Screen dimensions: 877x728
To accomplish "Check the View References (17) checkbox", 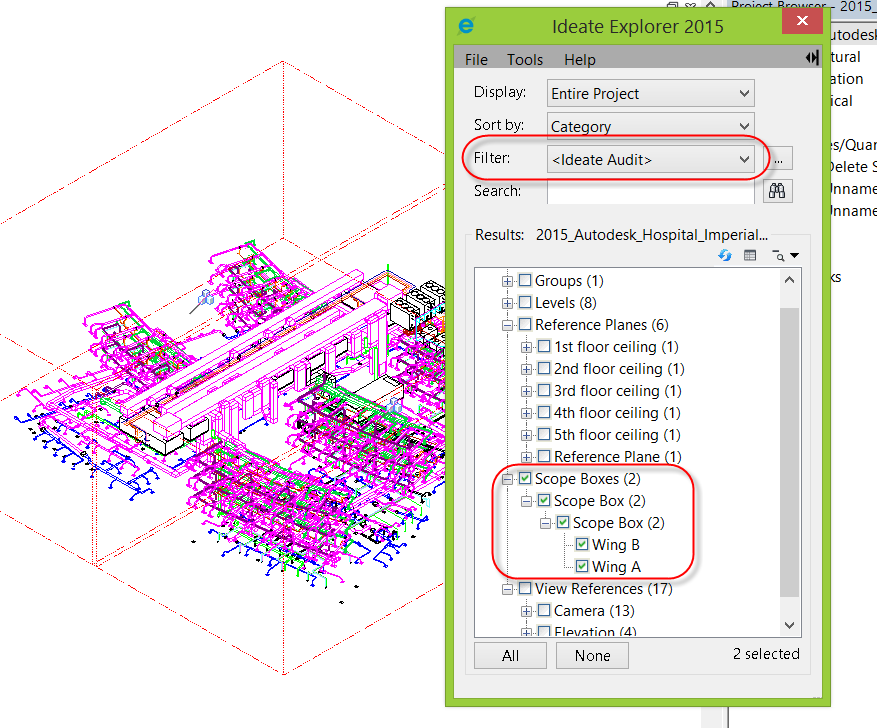I will (x=525, y=588).
